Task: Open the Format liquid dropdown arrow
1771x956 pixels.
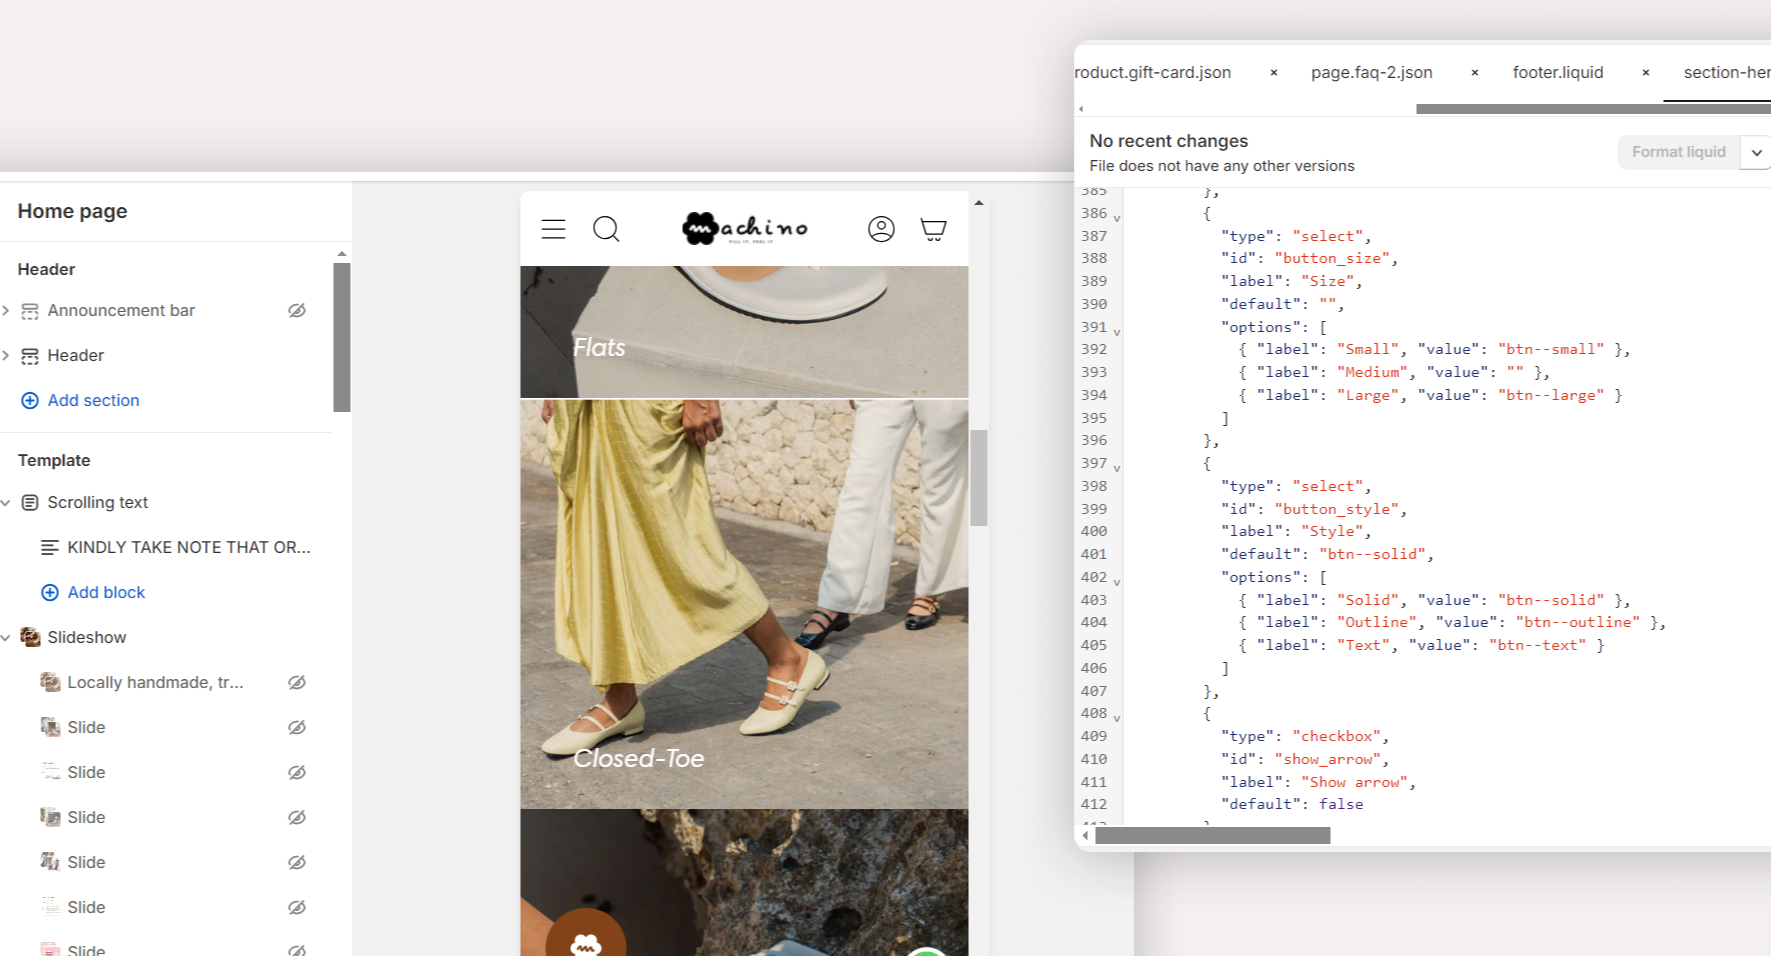Action: coord(1756,152)
